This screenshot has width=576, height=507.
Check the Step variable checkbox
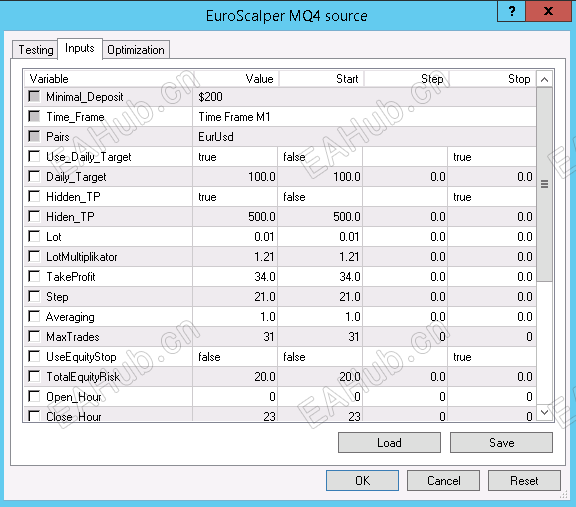click(x=34, y=296)
